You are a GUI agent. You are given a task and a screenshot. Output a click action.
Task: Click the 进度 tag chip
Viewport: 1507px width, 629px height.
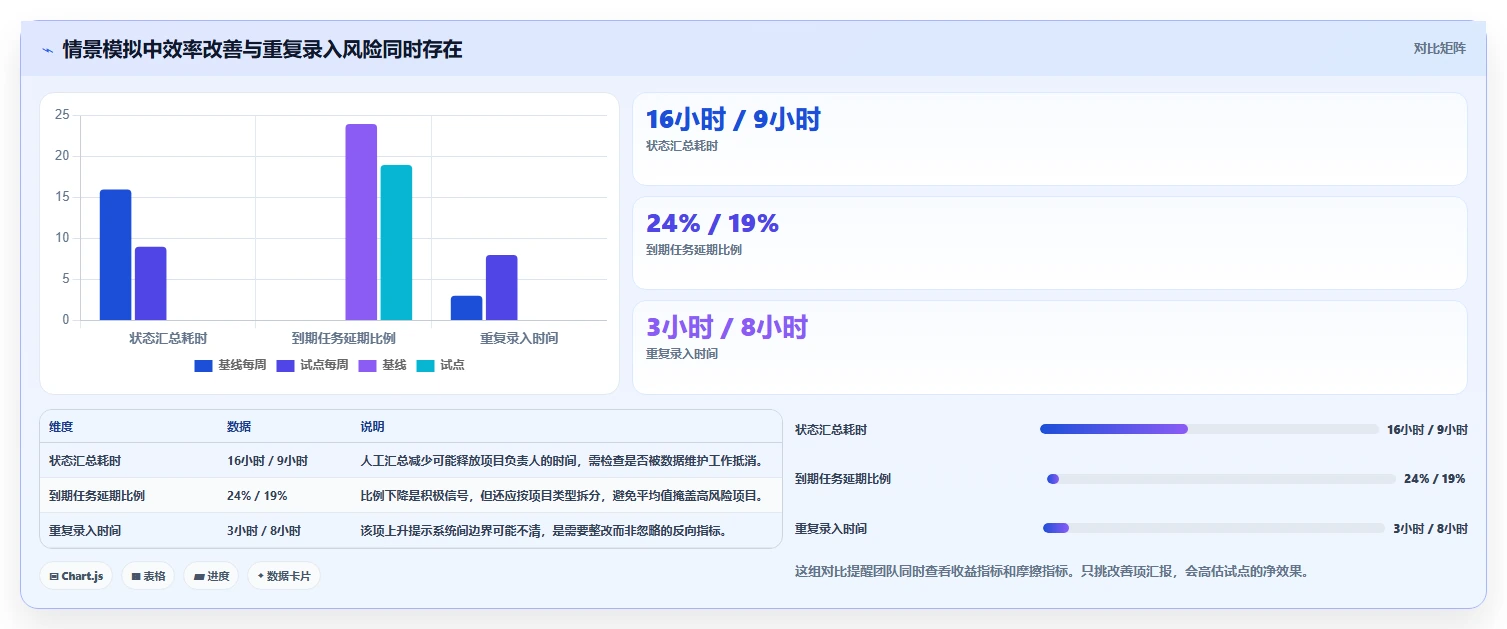coord(211,576)
